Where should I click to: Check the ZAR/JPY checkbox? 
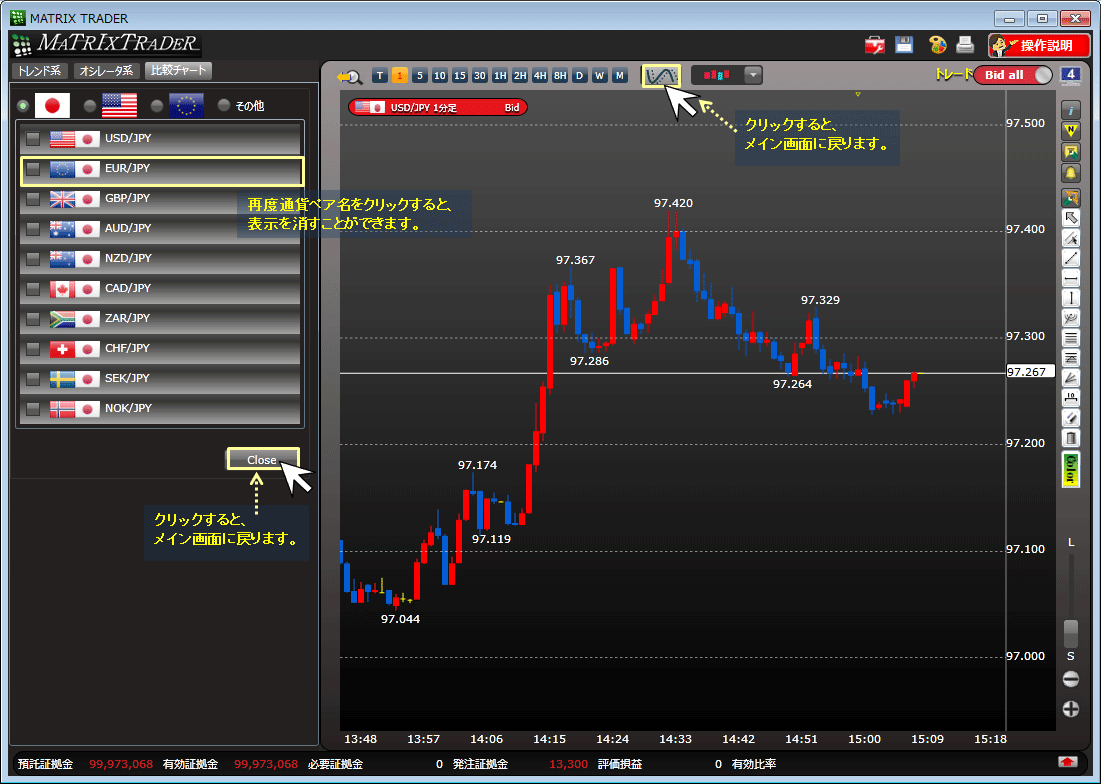click(33, 319)
